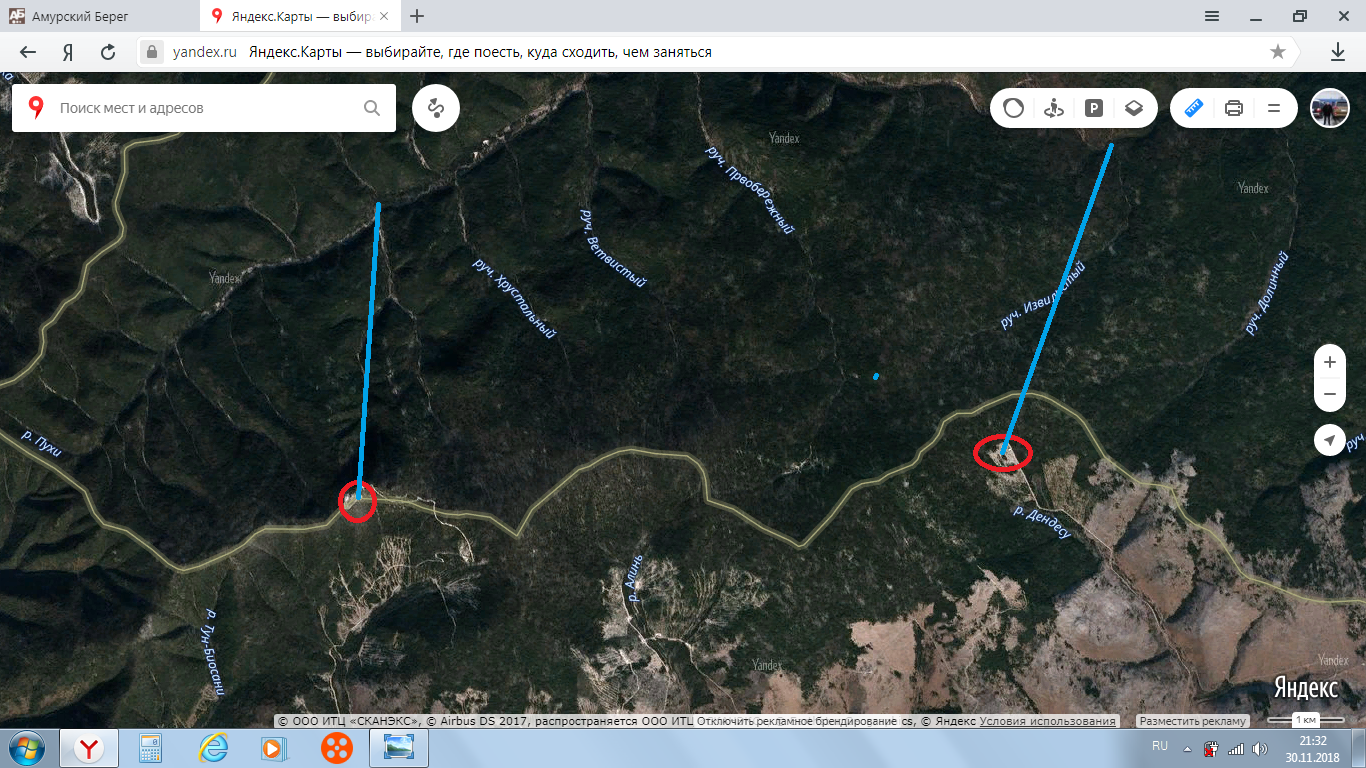Open the Windows Start menu
Viewport: 1366px width, 768px height.
(25, 748)
